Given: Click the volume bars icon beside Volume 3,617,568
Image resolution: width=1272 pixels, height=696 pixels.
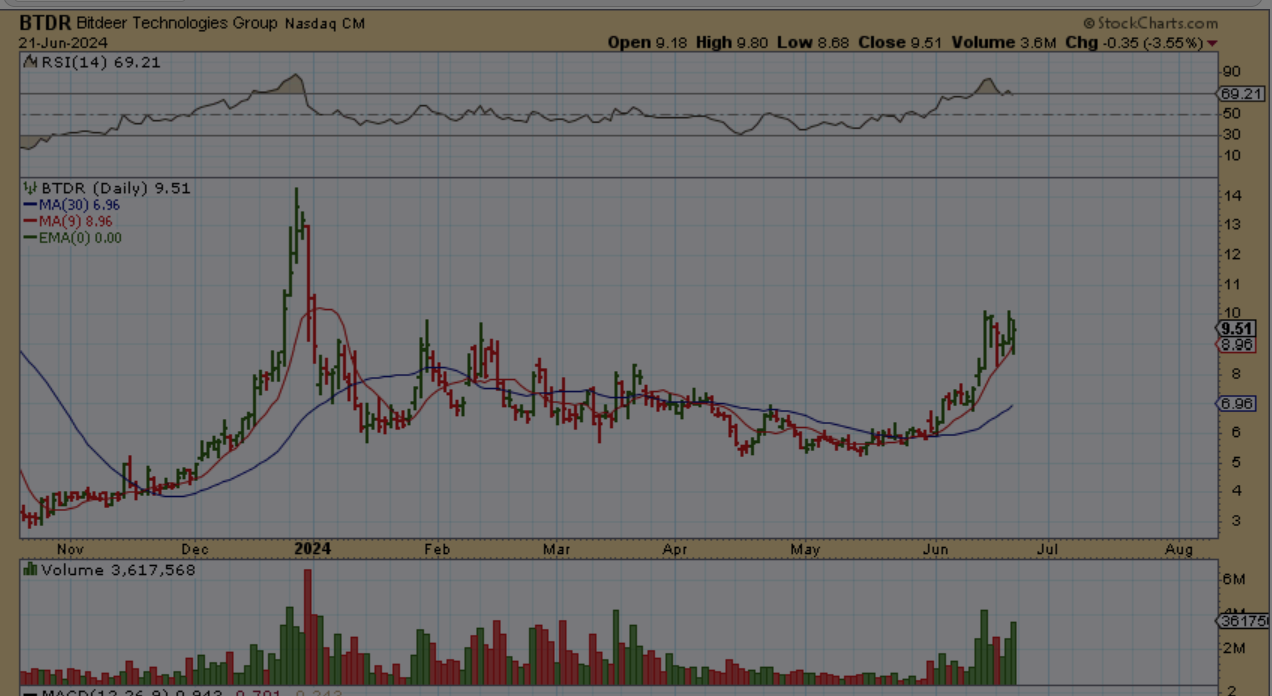Looking at the screenshot, I should [29, 570].
